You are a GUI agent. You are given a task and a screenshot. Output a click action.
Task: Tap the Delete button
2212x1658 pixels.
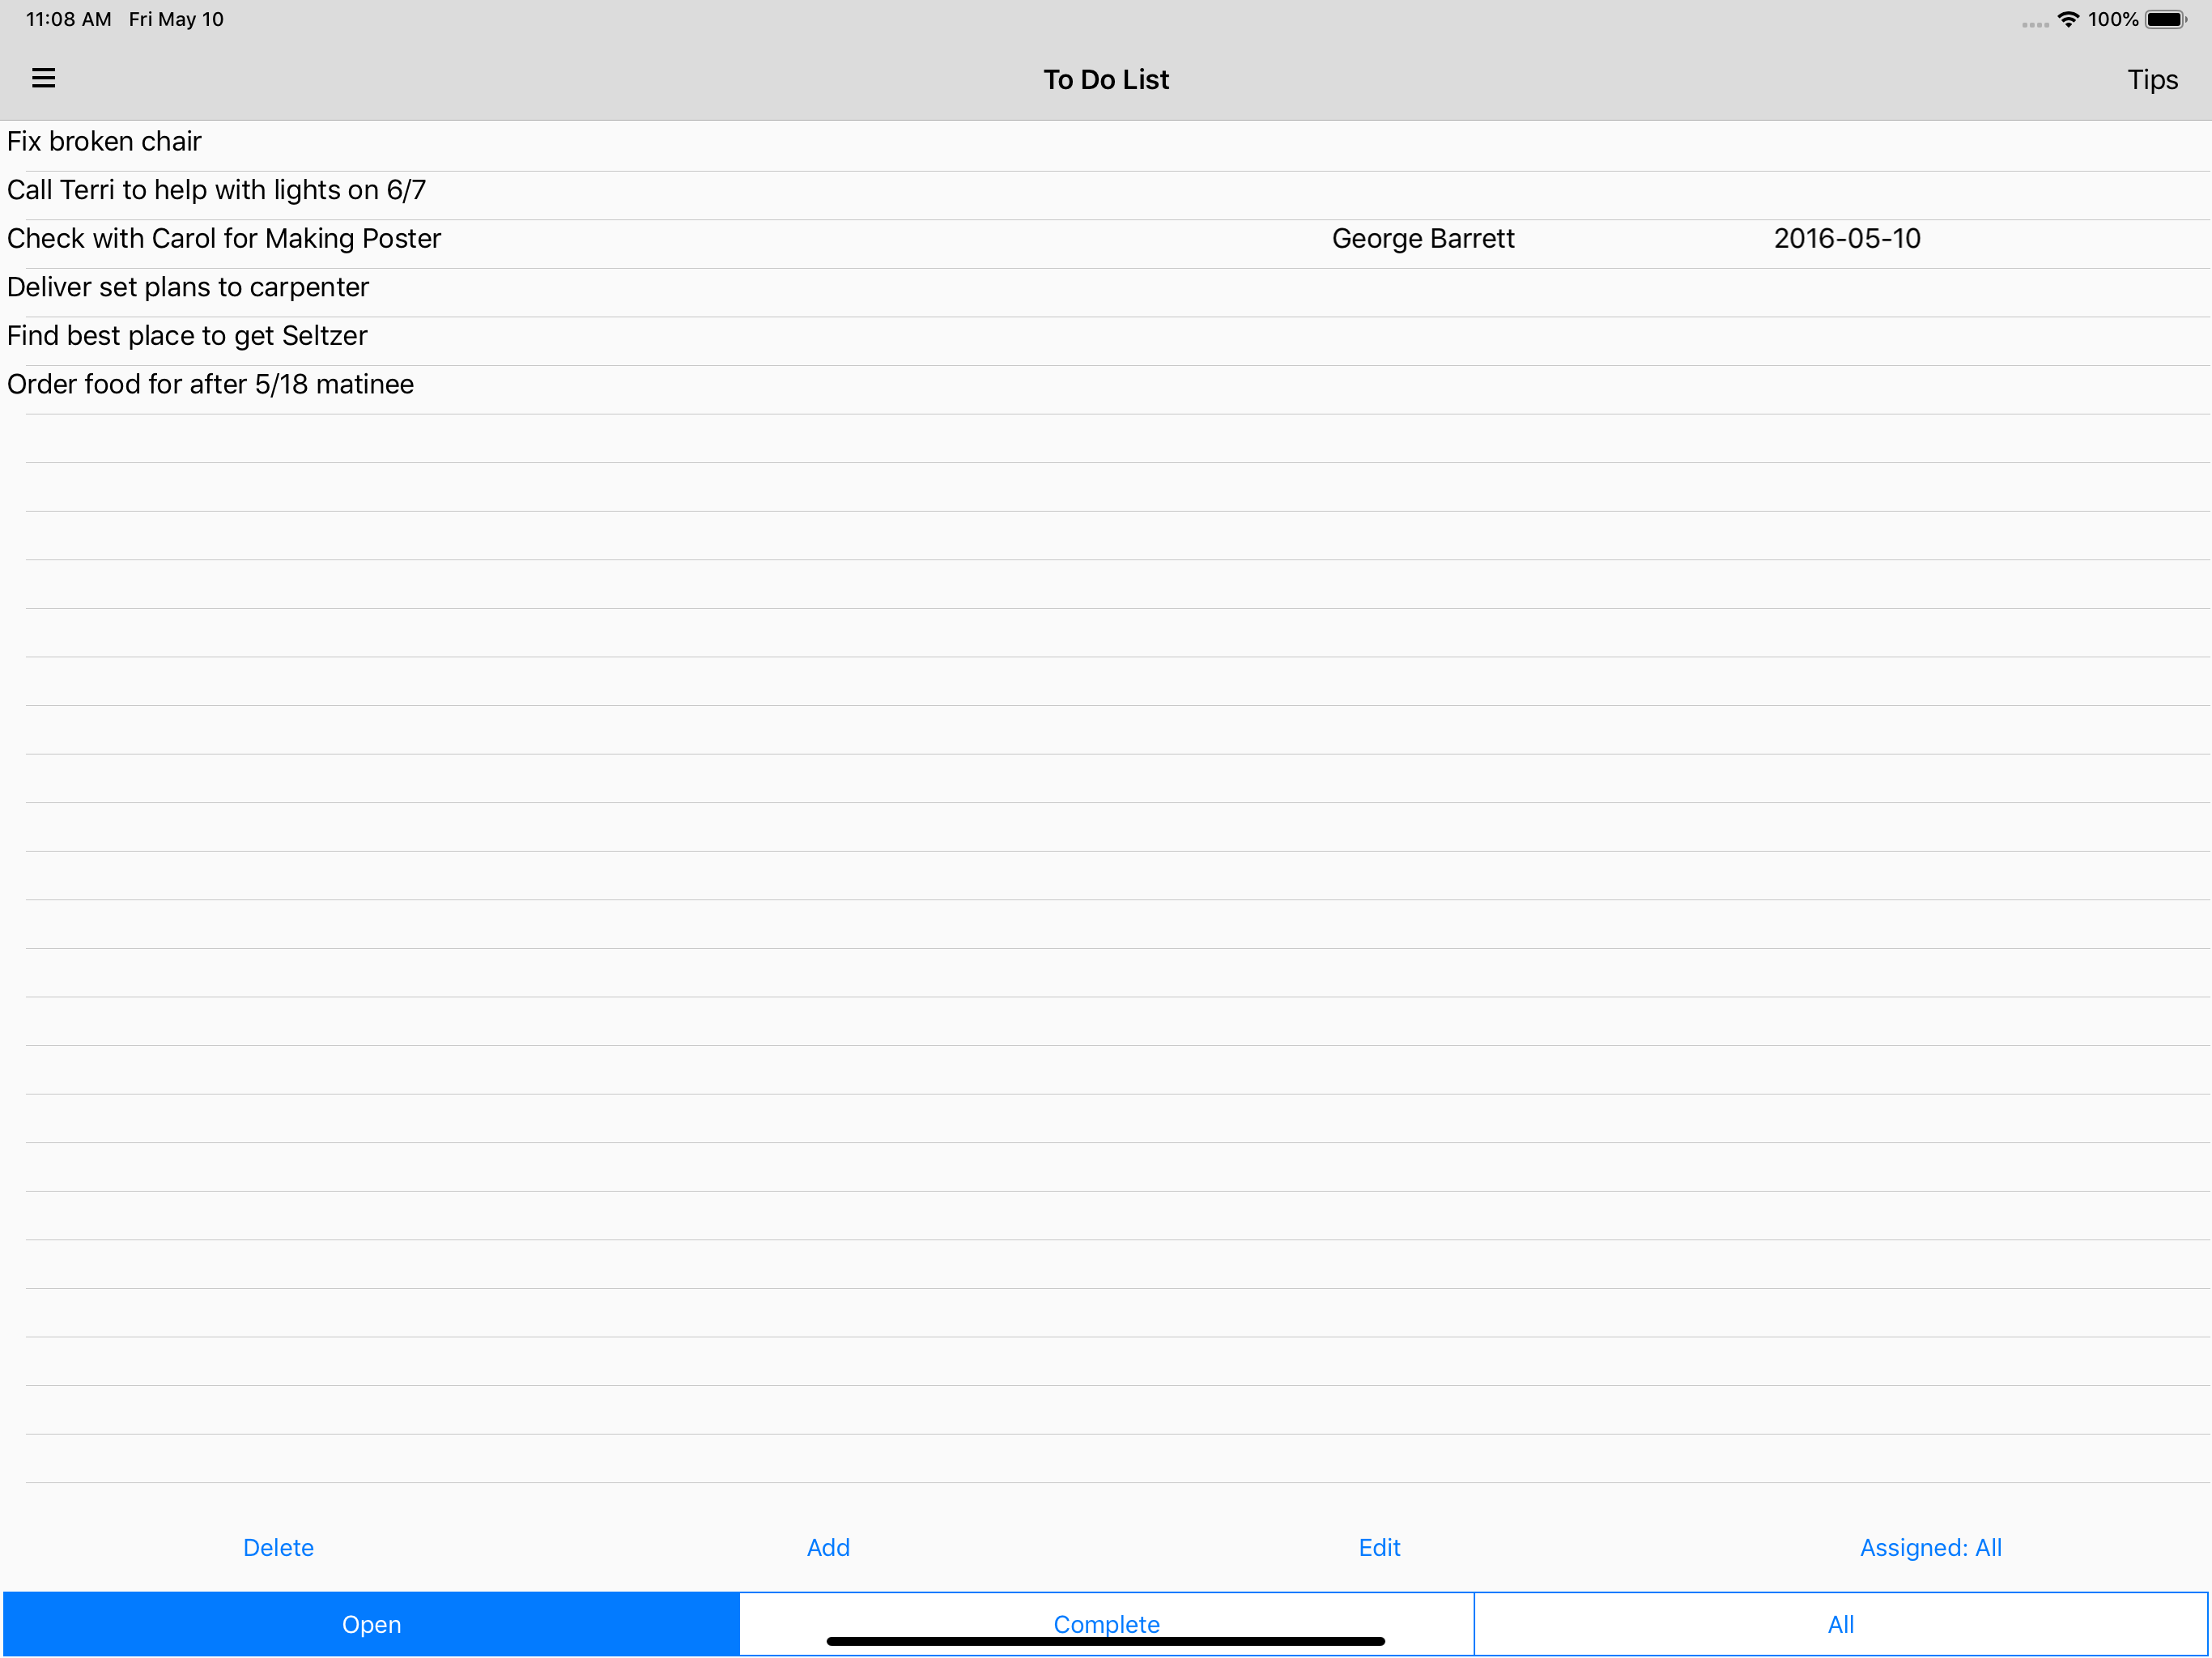point(278,1547)
